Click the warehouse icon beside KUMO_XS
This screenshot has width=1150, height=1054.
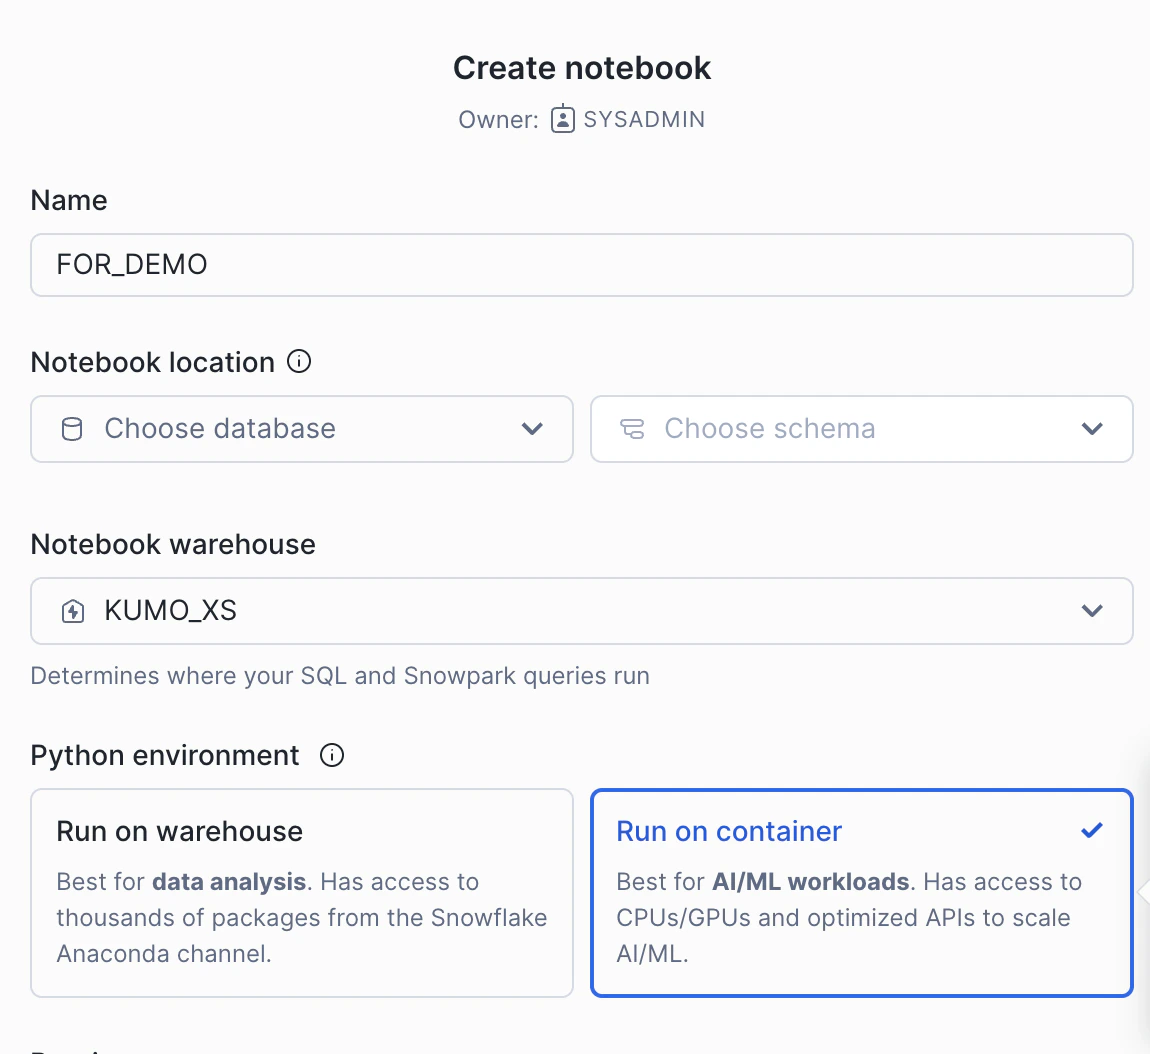(71, 610)
